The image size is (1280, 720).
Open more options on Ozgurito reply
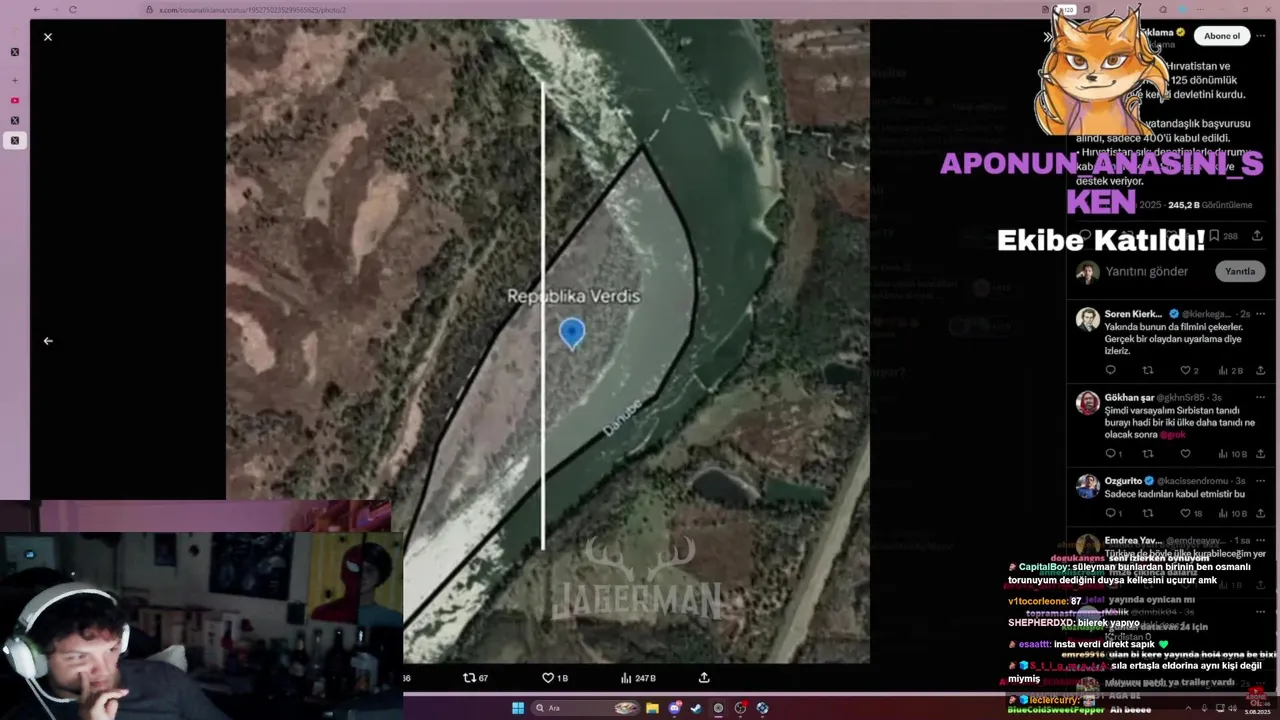coord(1261,481)
